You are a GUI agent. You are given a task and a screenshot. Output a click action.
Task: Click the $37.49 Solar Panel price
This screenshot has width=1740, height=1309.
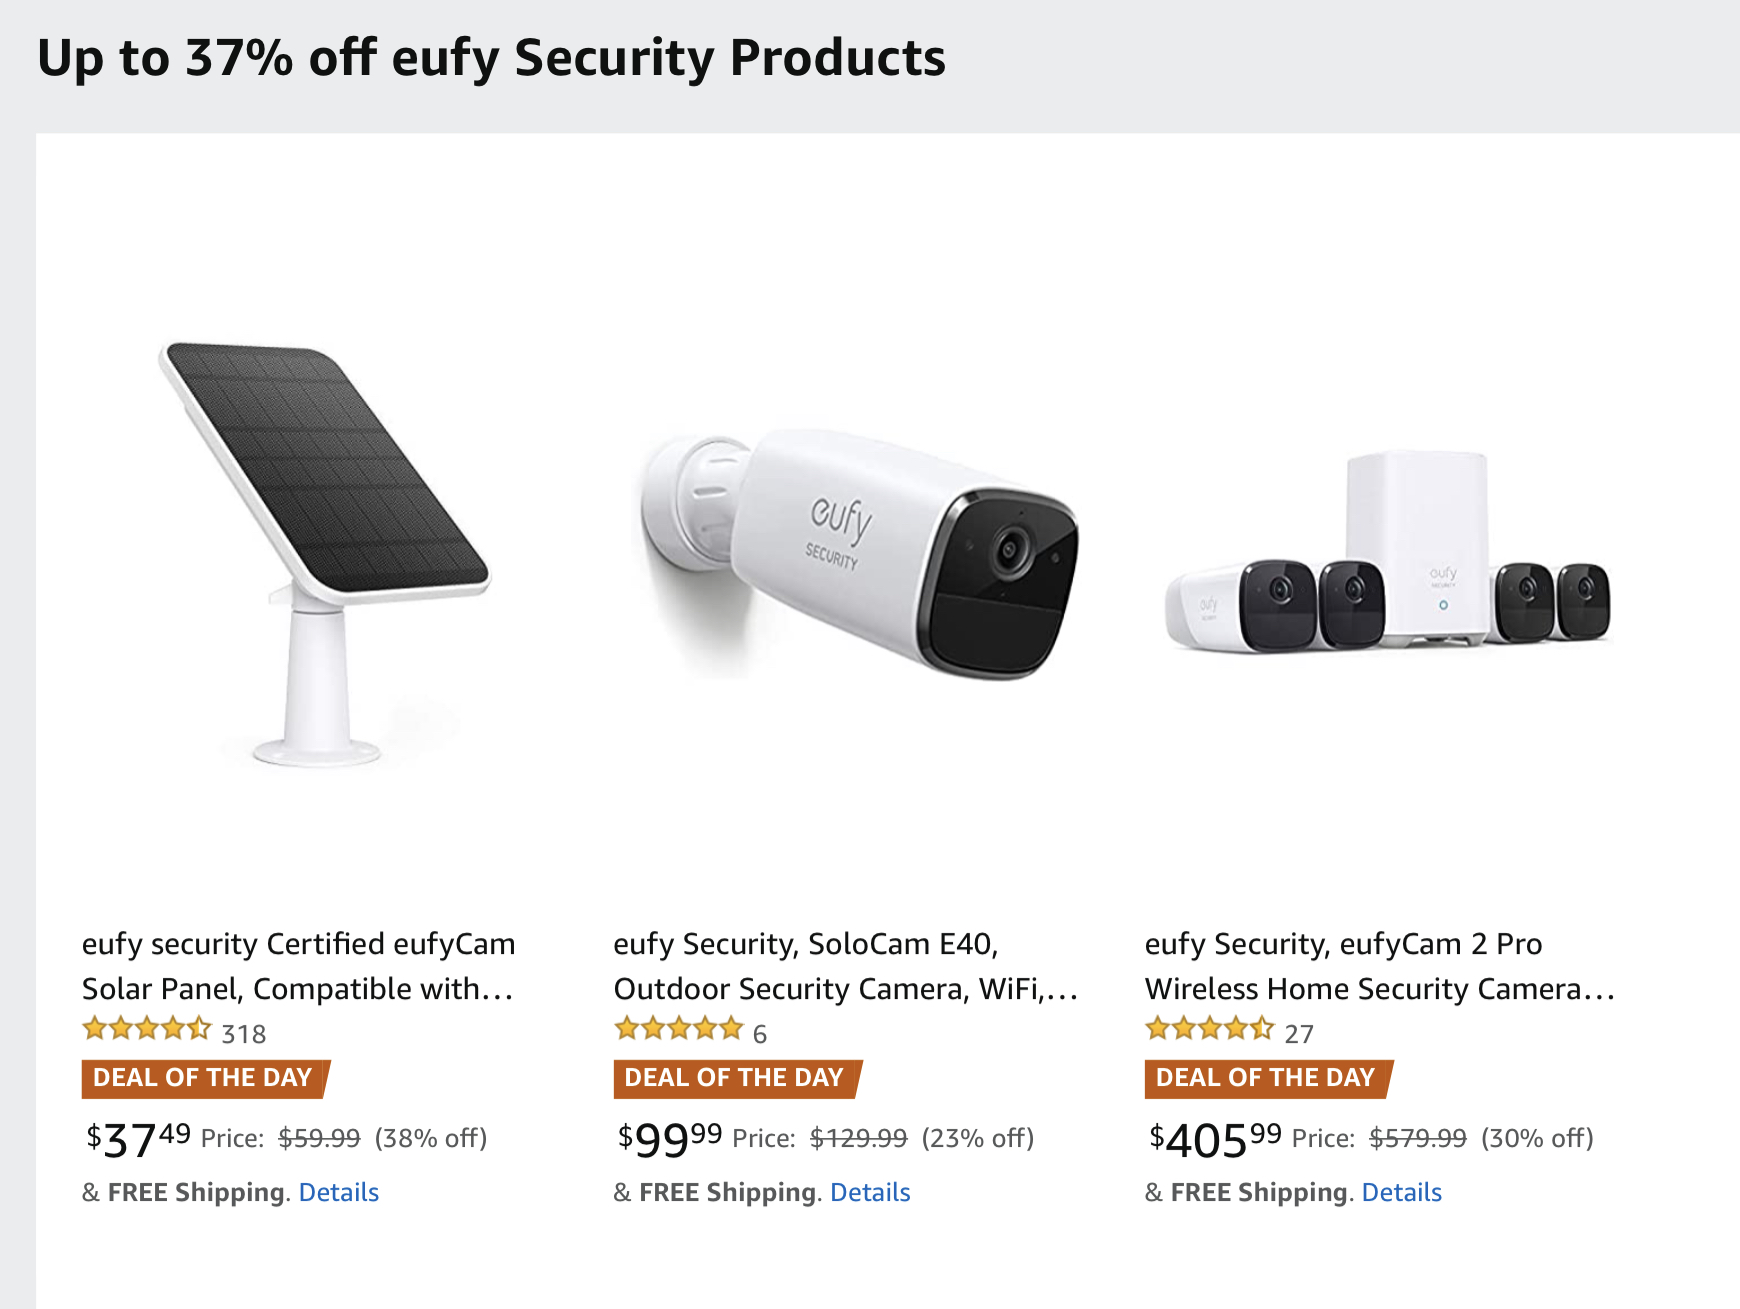tap(138, 1139)
